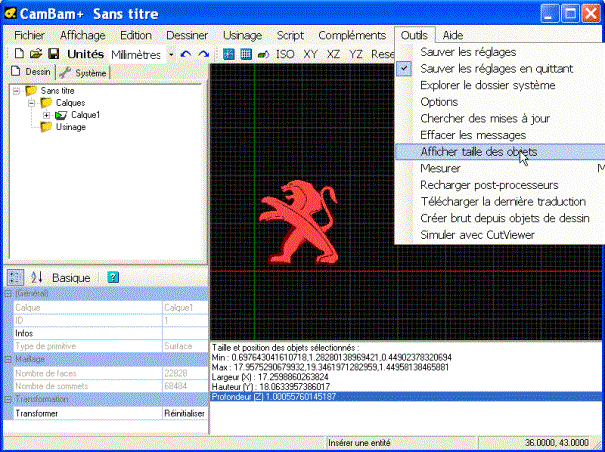The height and width of the screenshot is (452, 605).
Task: Click the Open file folder icon
Action: (x=35, y=54)
